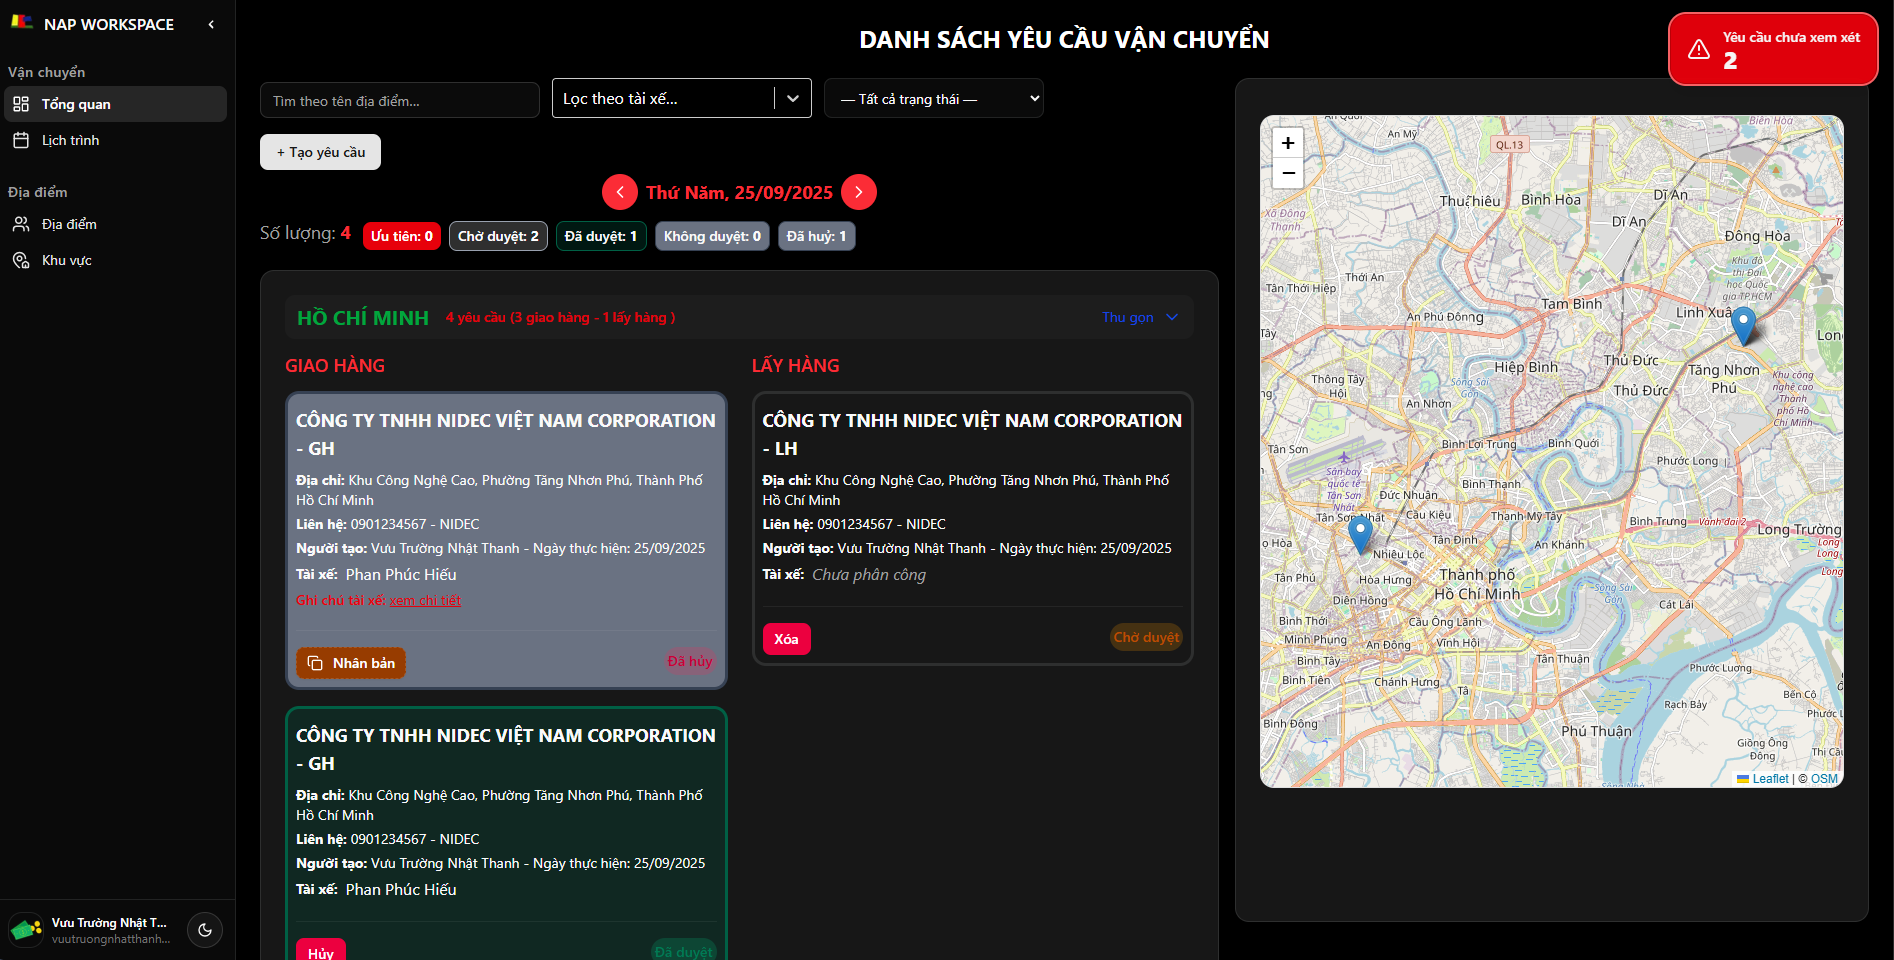Open the unreviewed requests warning alert

coord(1772,49)
